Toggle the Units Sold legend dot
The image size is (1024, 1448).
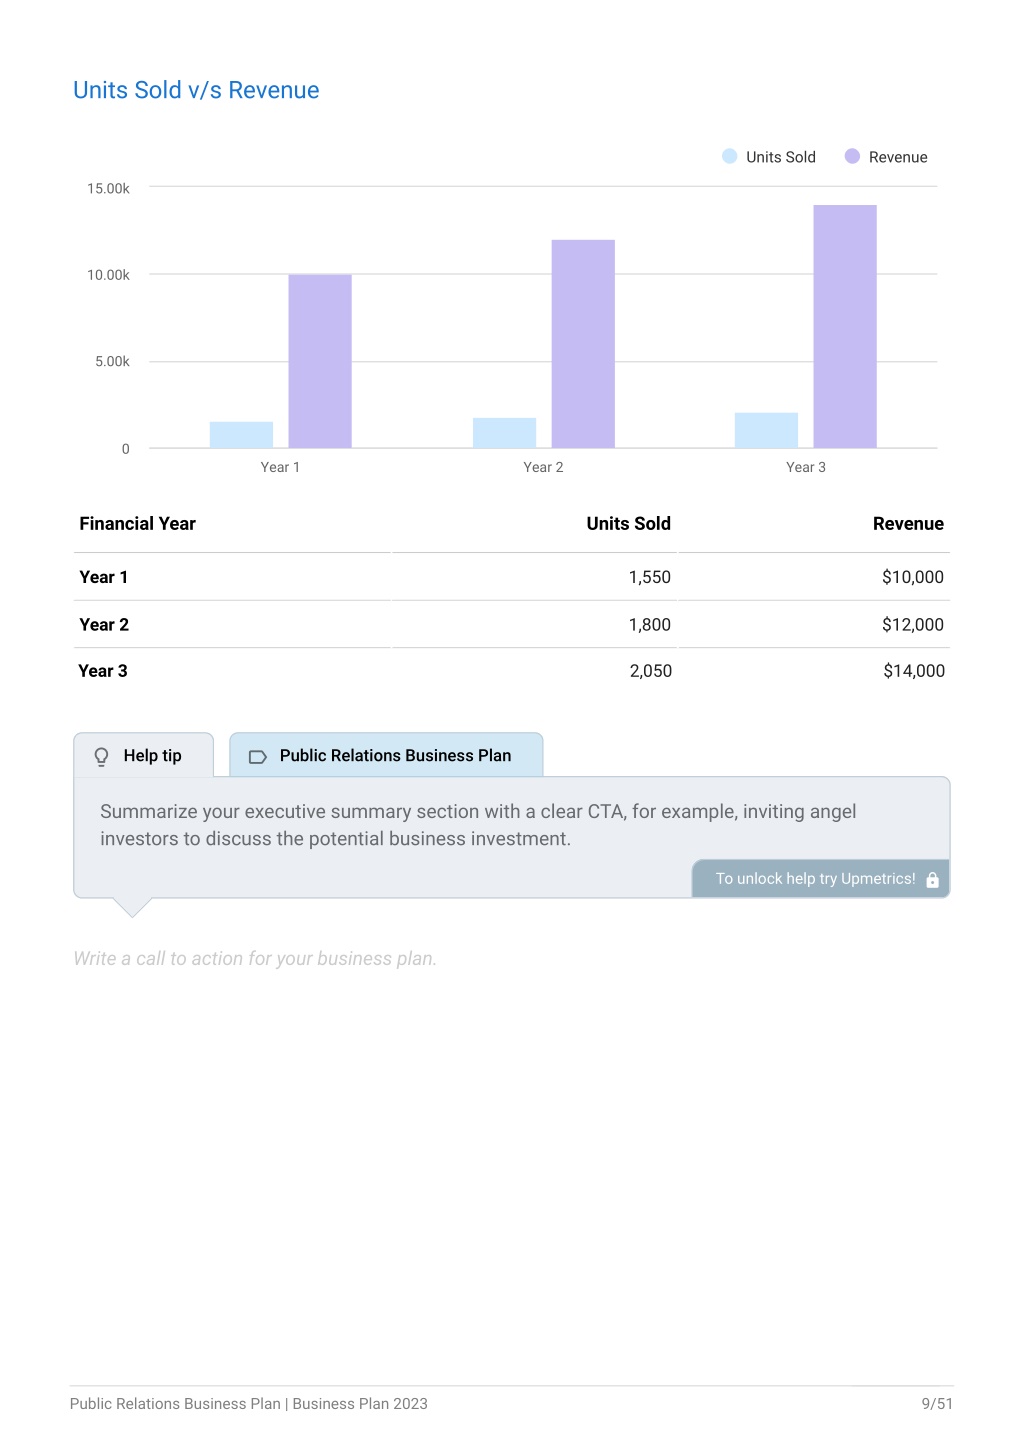730,156
